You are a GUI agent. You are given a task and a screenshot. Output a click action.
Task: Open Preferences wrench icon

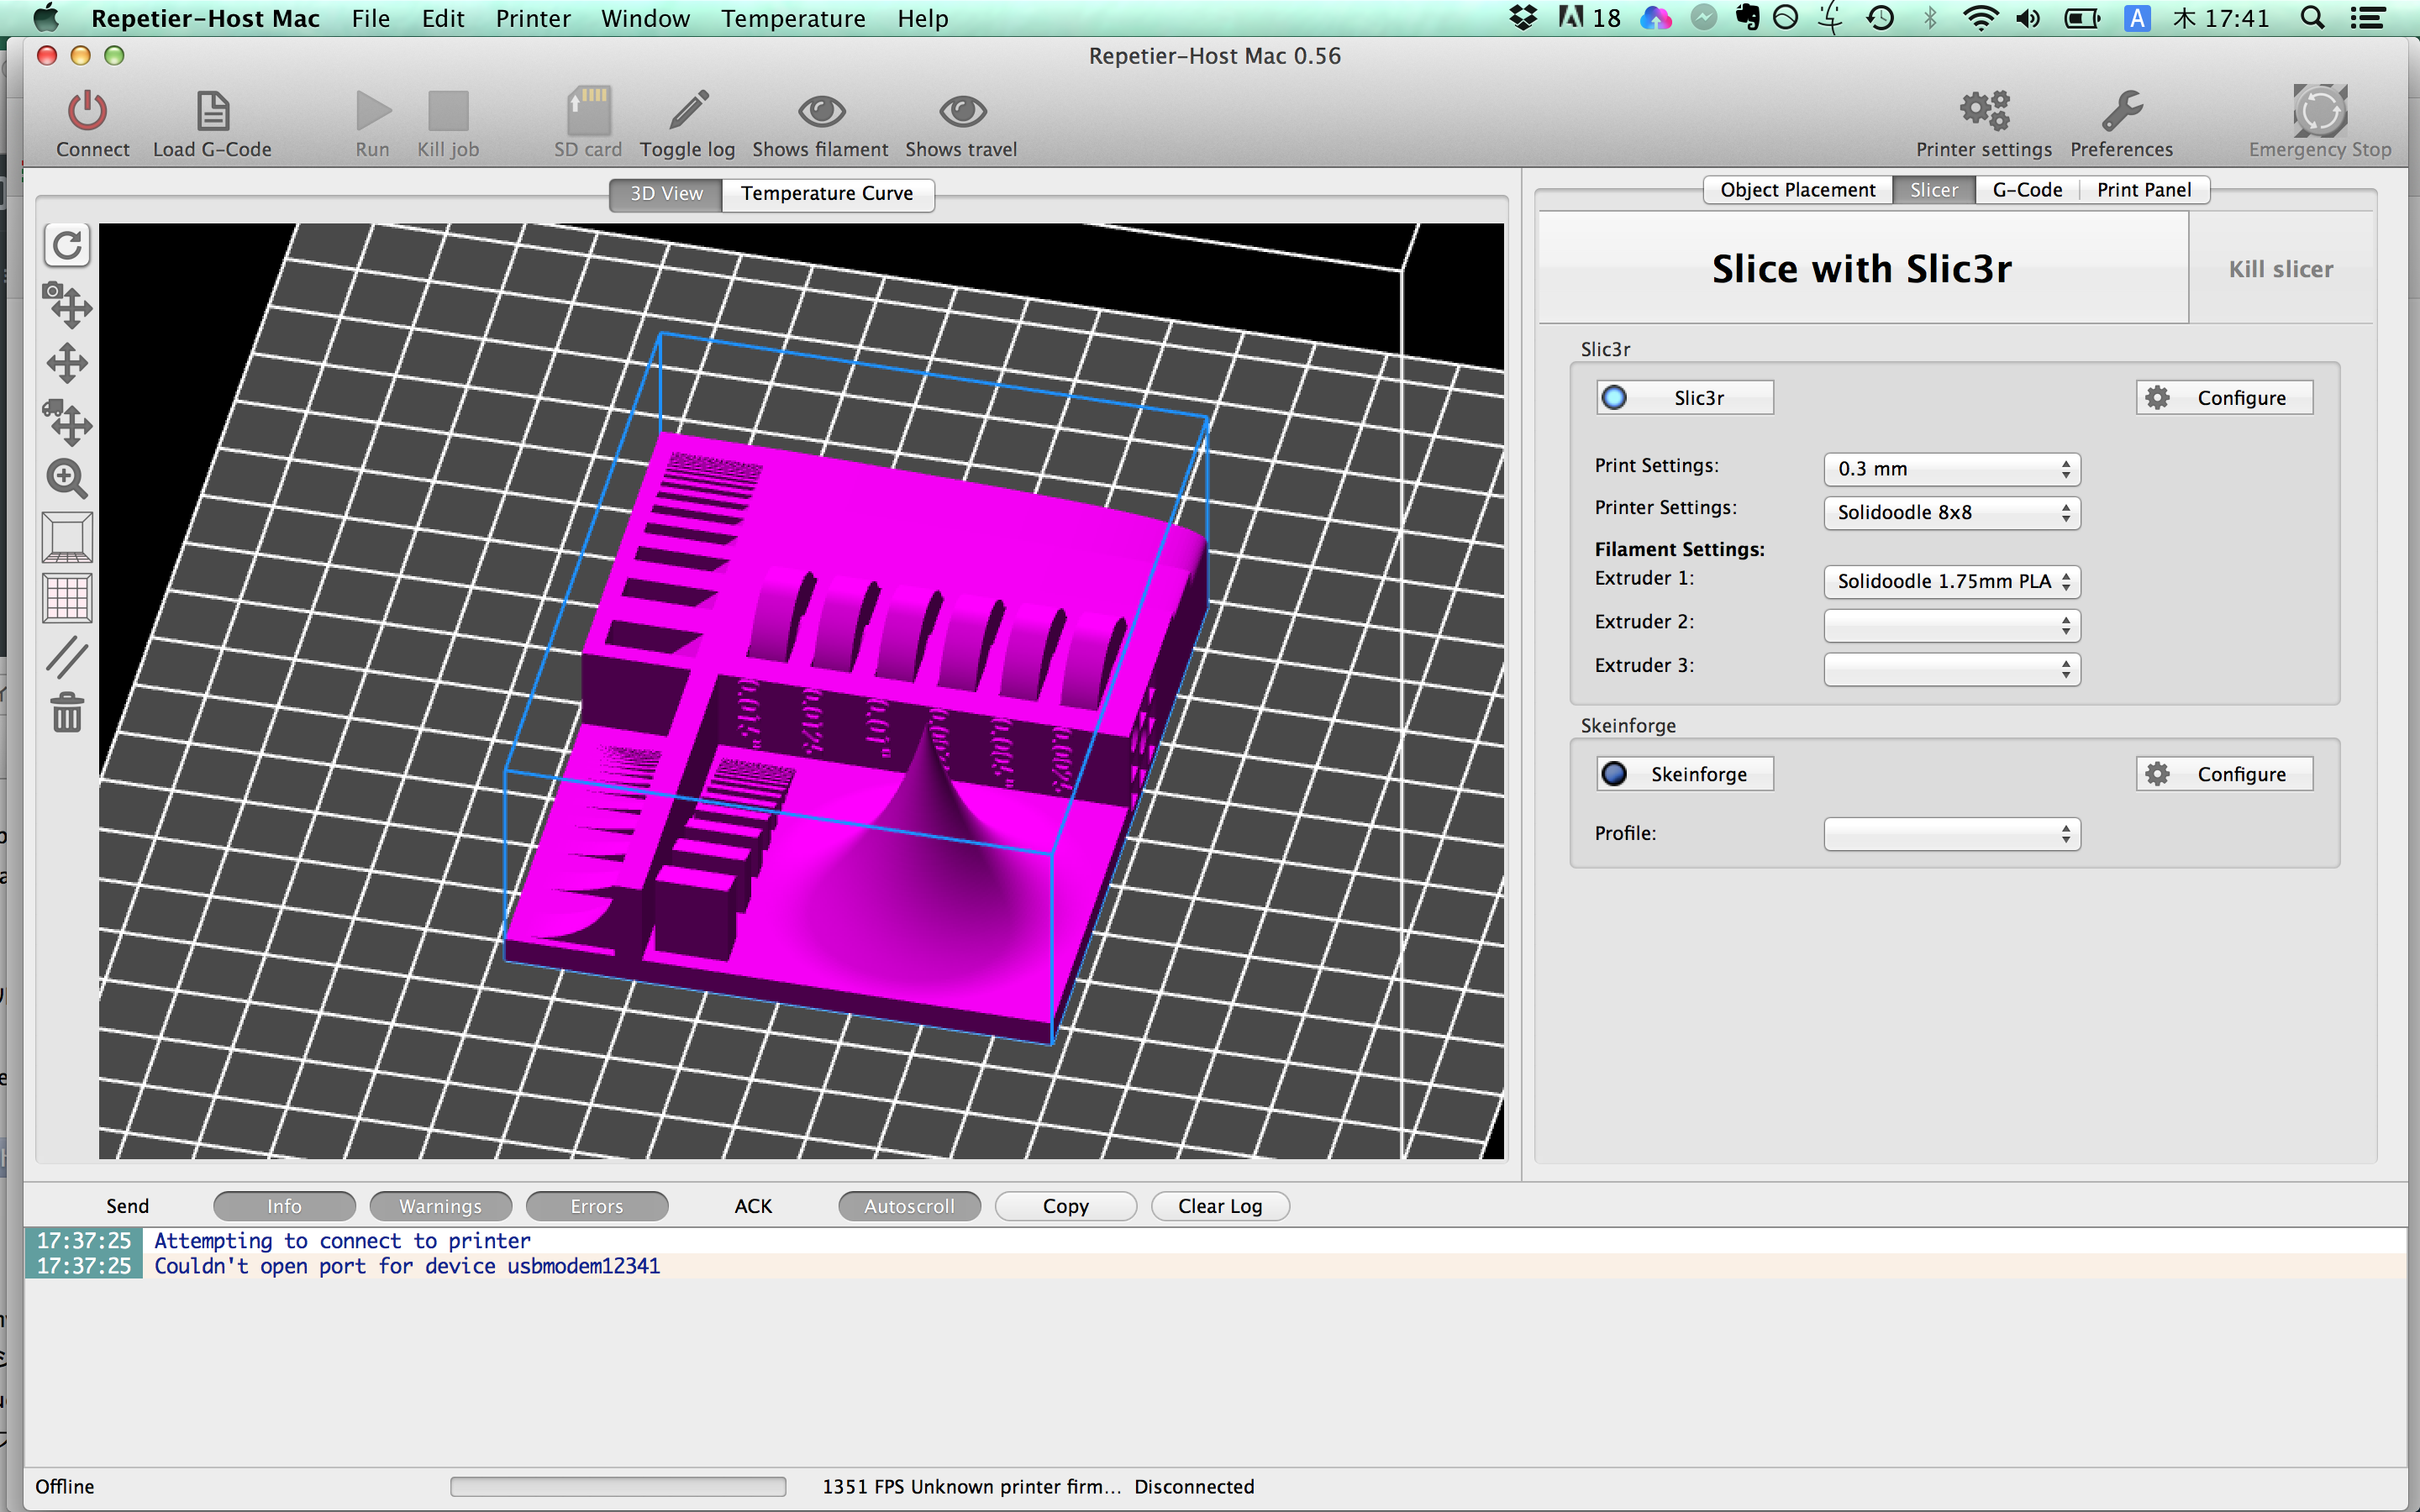tap(2122, 110)
